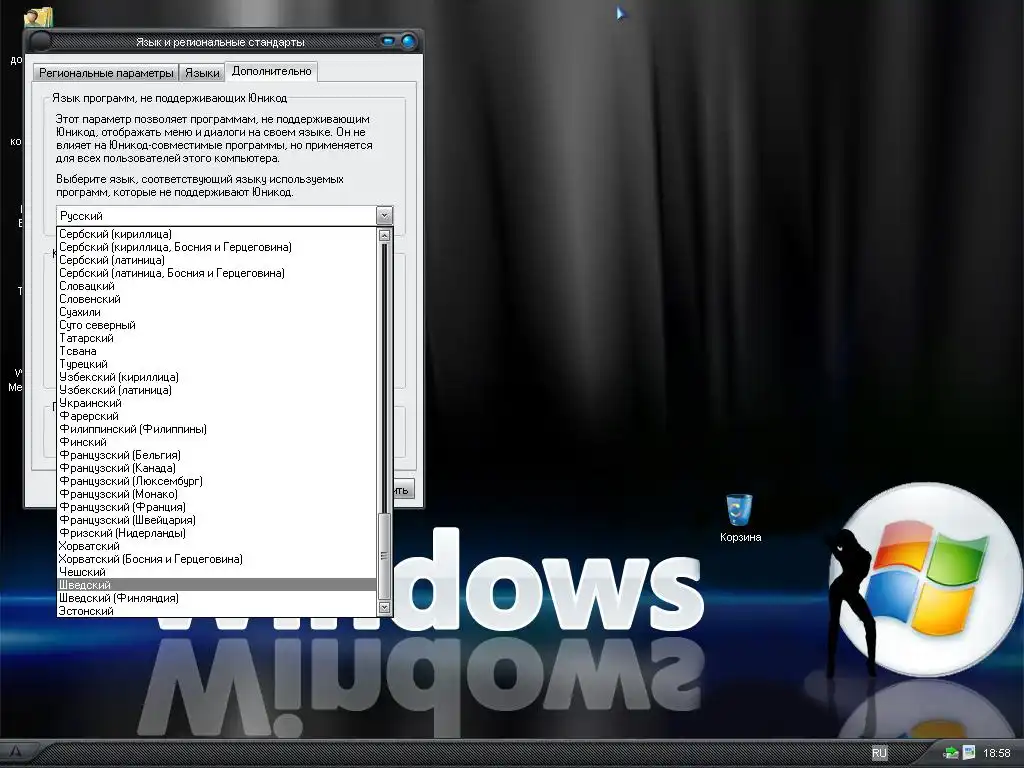Select Хорватский (Босния и Герцеговина) entry
The width and height of the screenshot is (1024, 768).
click(216, 559)
